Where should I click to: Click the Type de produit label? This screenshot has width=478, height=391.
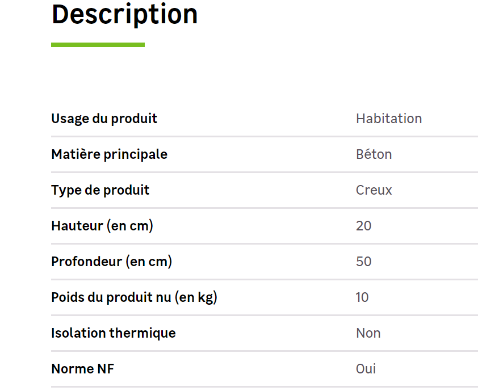(x=100, y=190)
